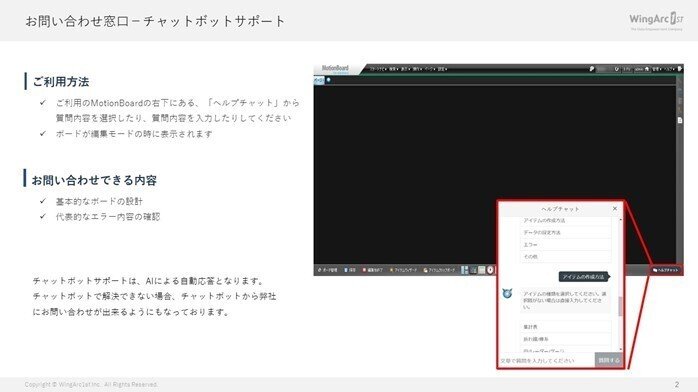Choose エラー chat option
Image resolution: width=698 pixels, height=392 pixels.
566,245
